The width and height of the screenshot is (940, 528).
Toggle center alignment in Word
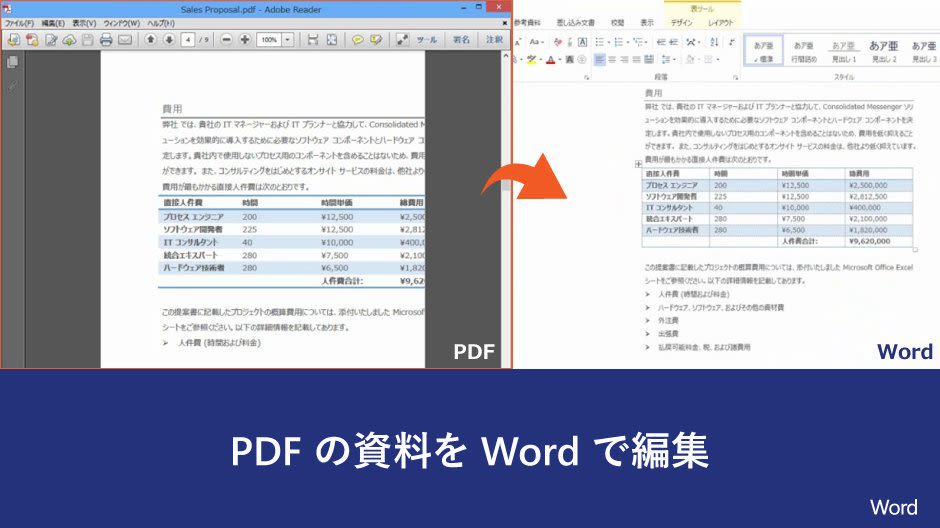tap(612, 59)
